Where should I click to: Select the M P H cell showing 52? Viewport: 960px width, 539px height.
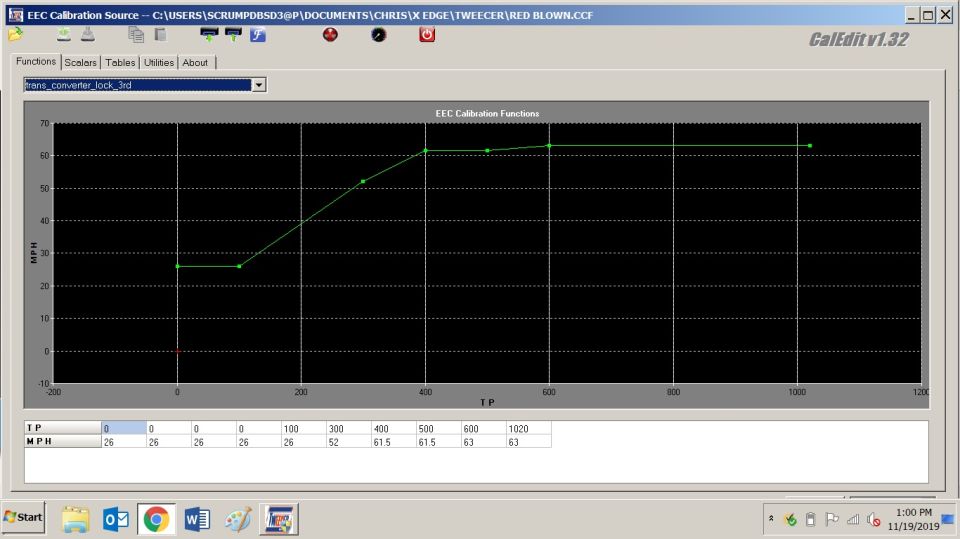click(349, 442)
